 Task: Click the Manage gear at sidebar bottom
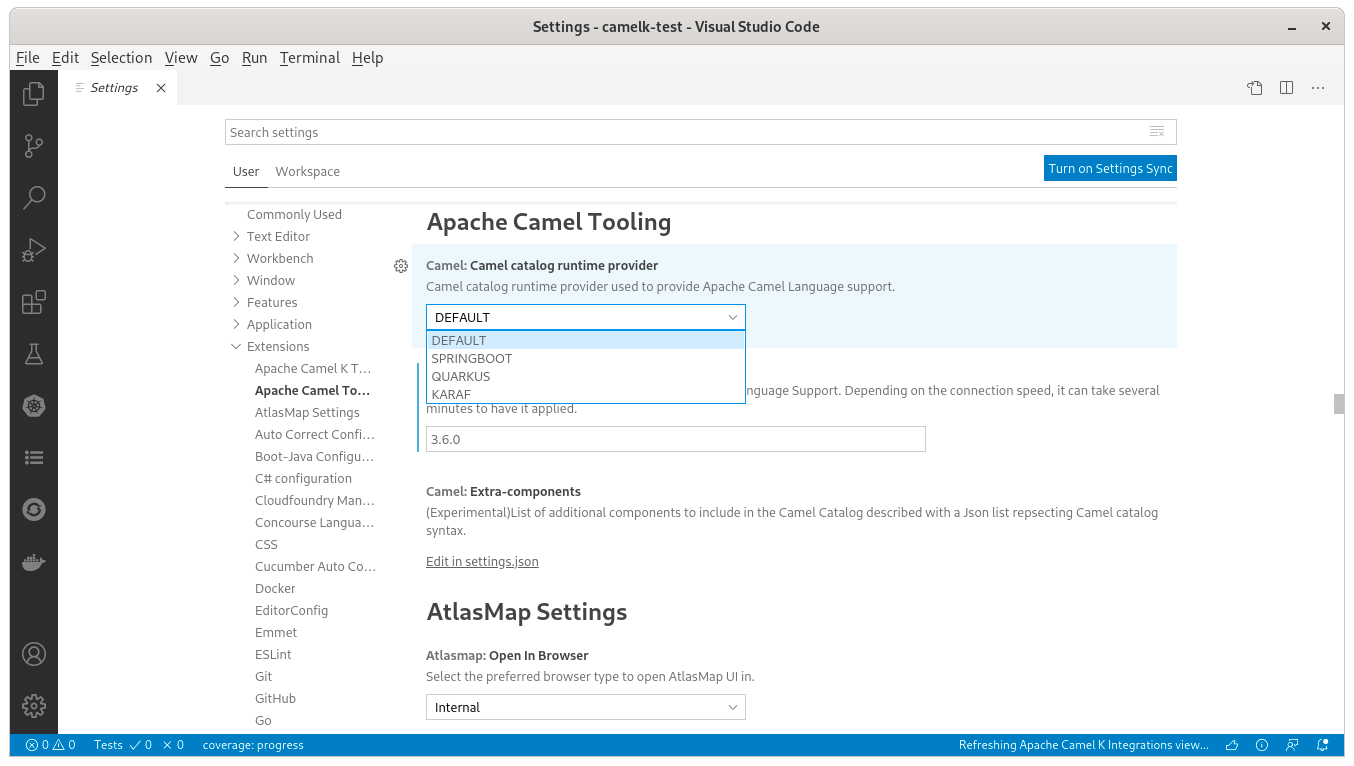(x=34, y=706)
